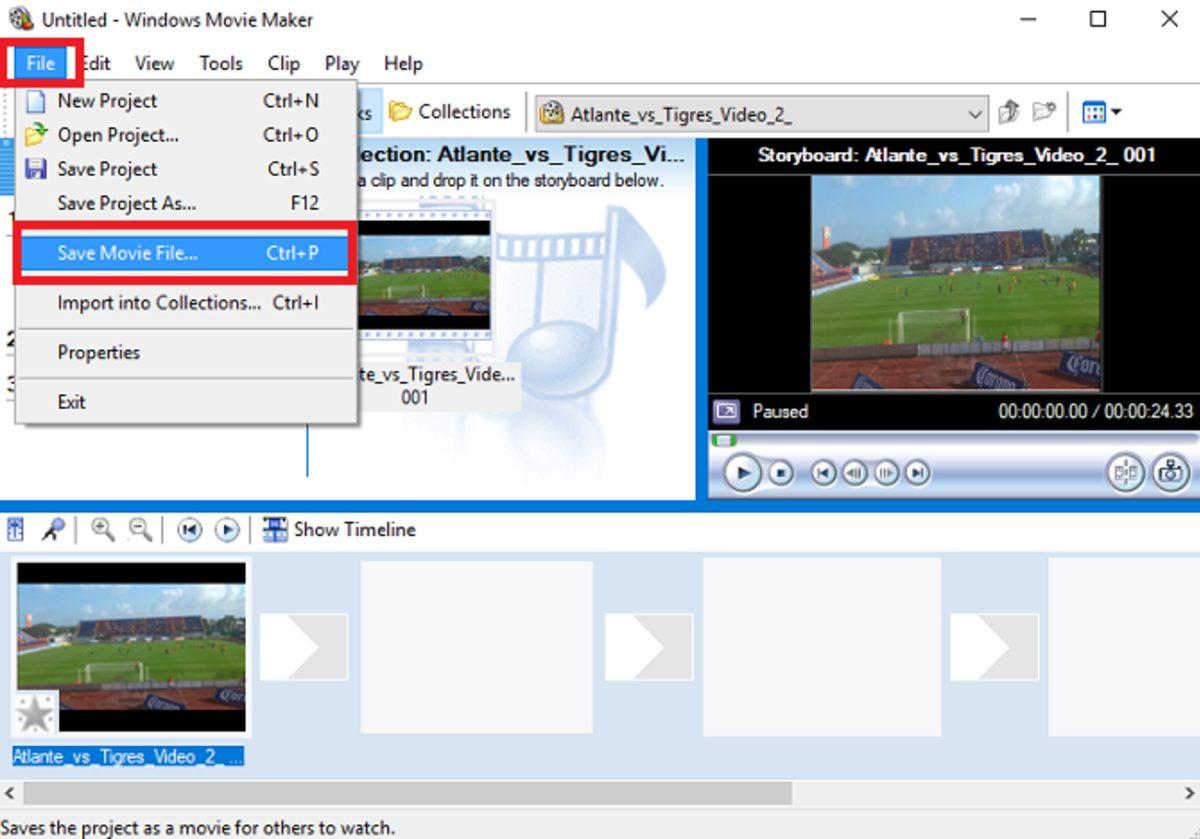
Task: Toggle preview monitor full screen icon
Action: [x=726, y=411]
